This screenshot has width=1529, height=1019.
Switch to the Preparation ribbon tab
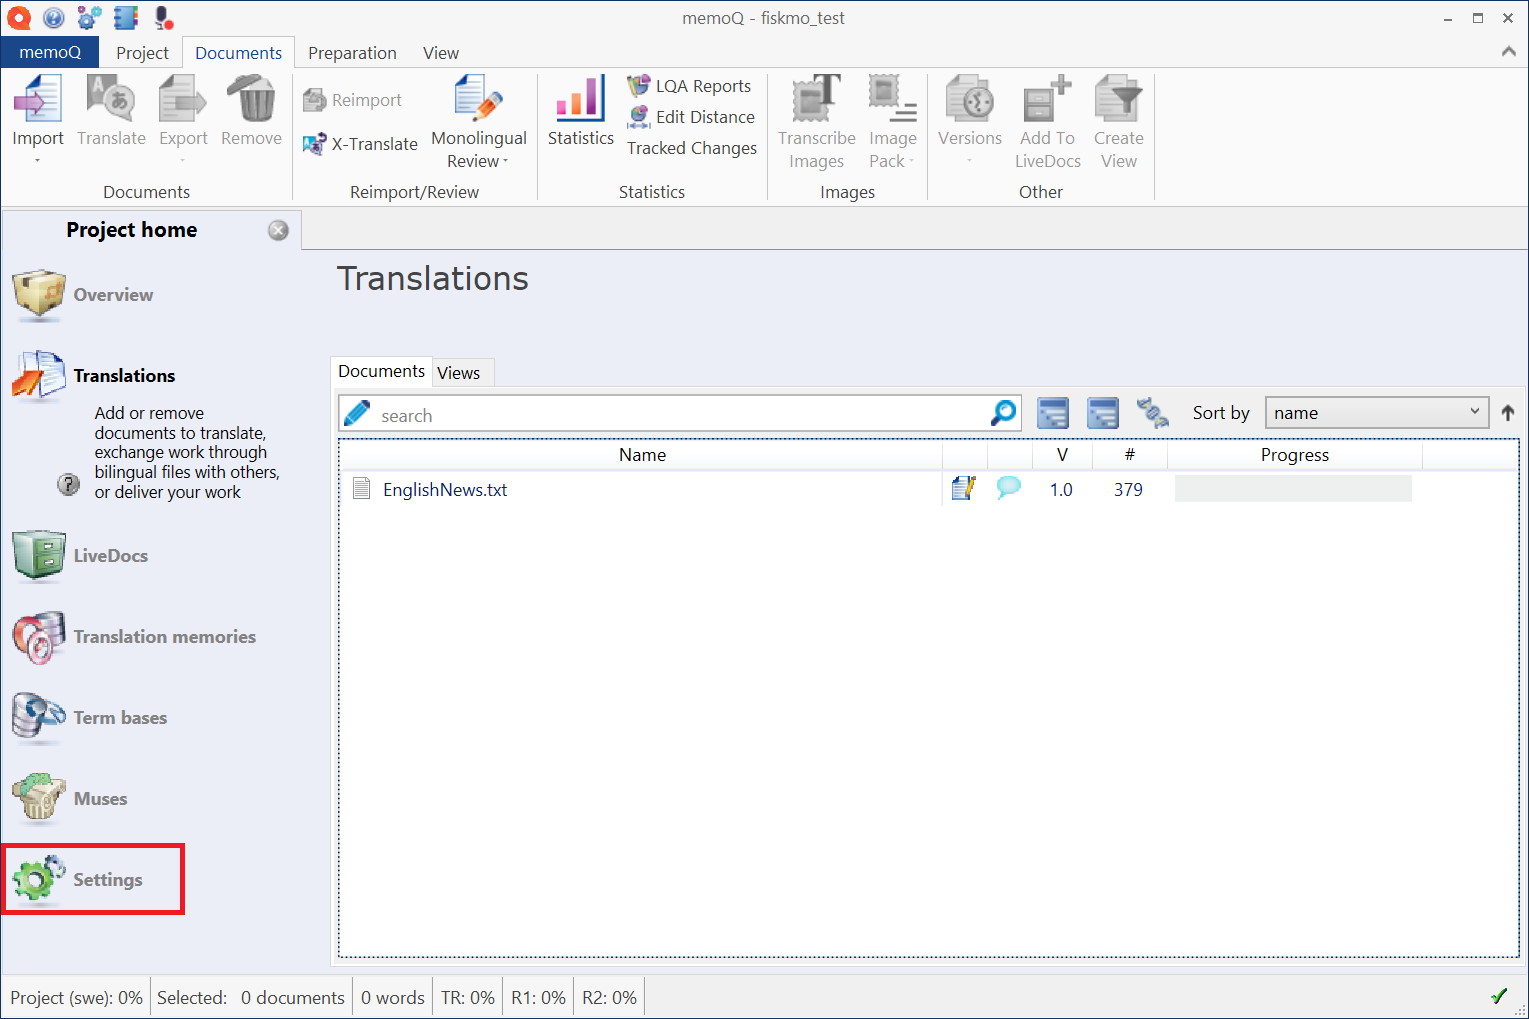[x=352, y=53]
